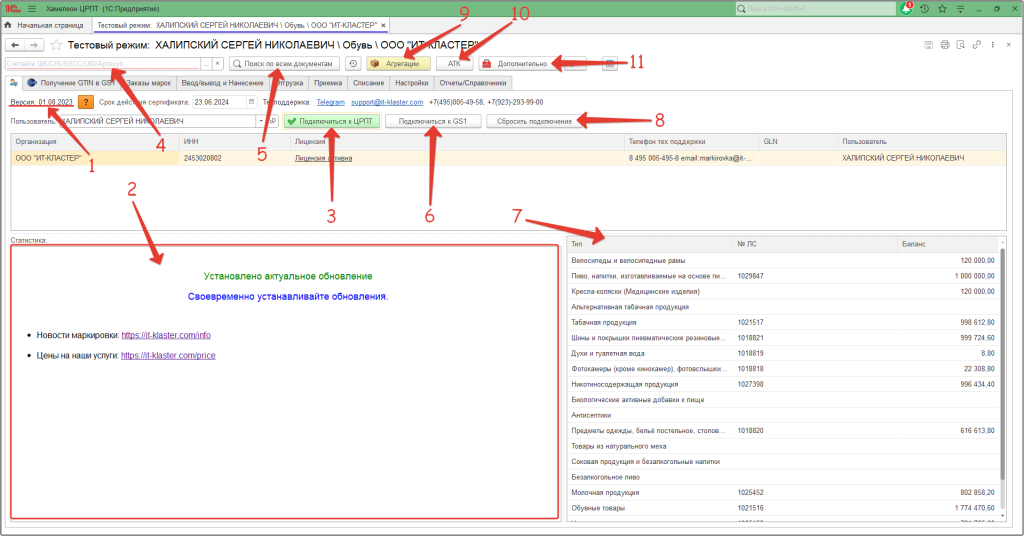Select the Табачная продукция balance row

point(782,323)
